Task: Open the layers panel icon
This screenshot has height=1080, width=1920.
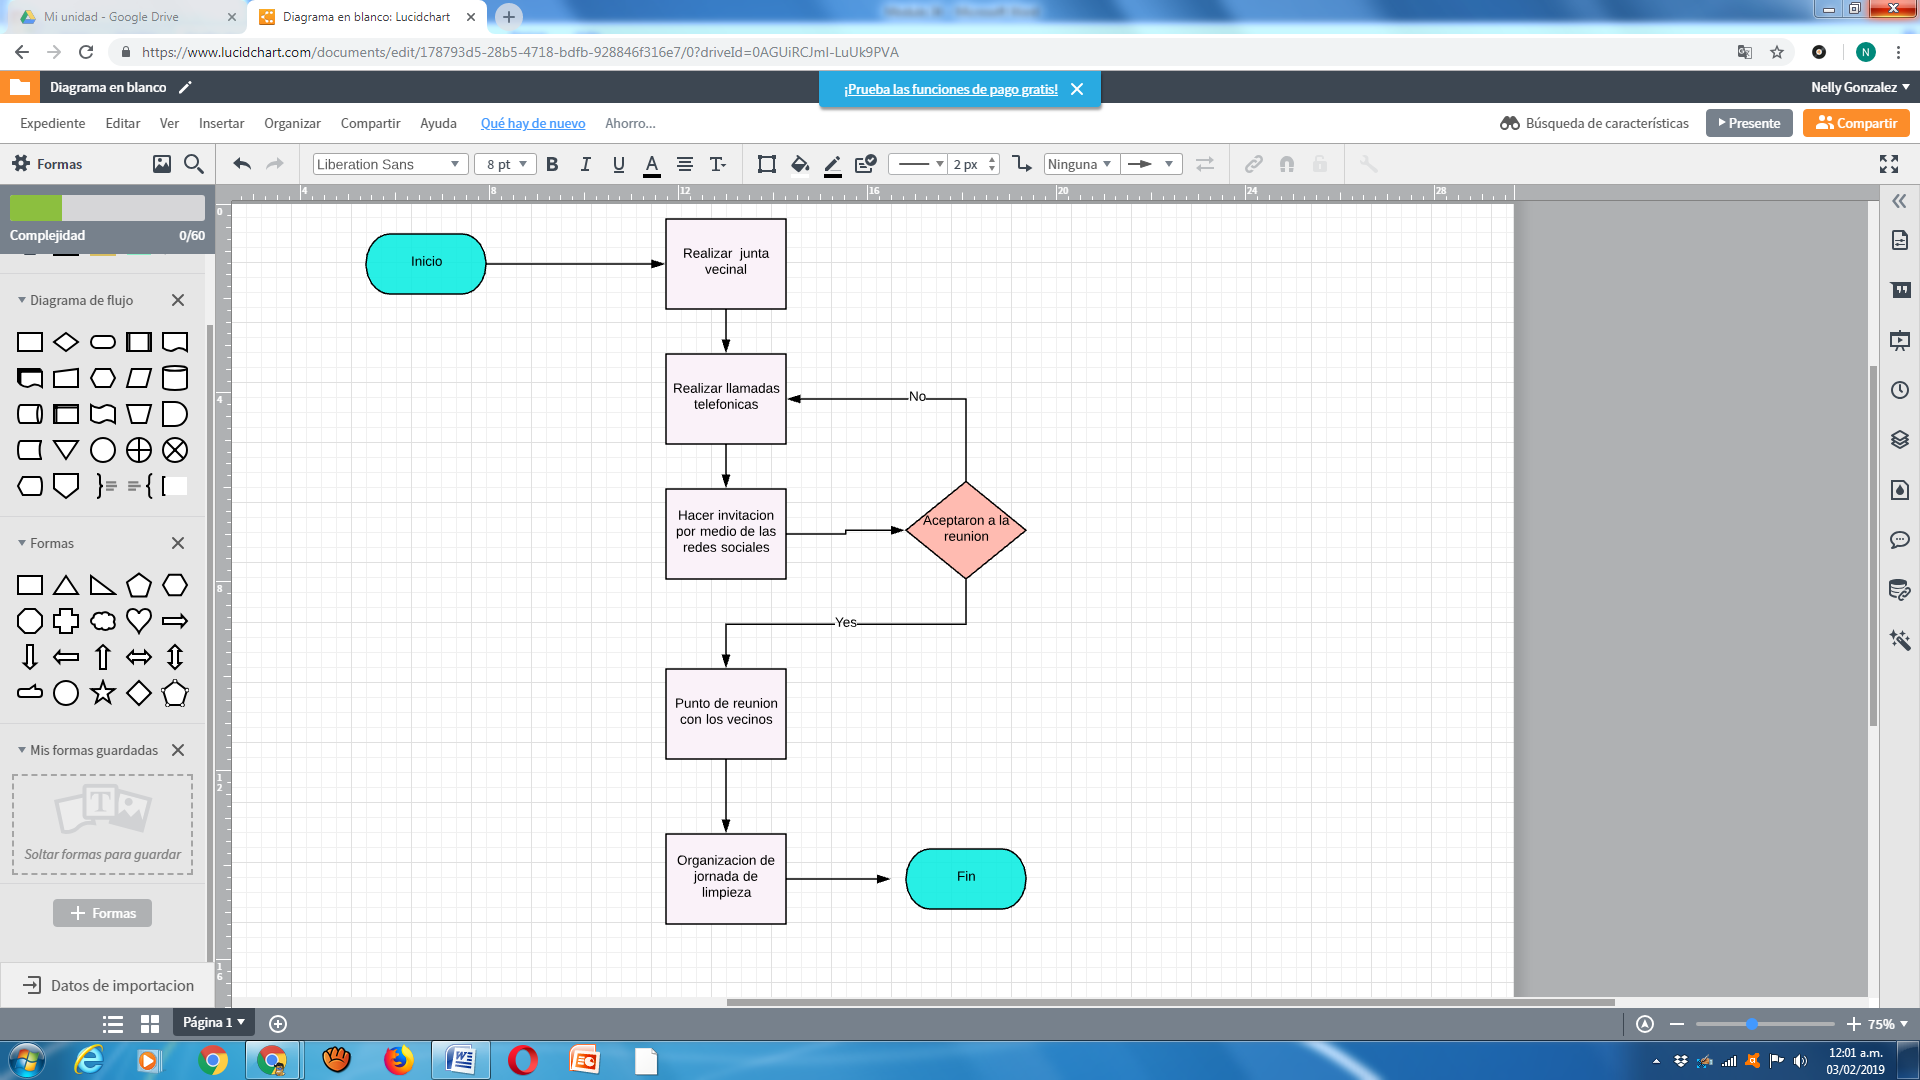Action: coord(1900,439)
